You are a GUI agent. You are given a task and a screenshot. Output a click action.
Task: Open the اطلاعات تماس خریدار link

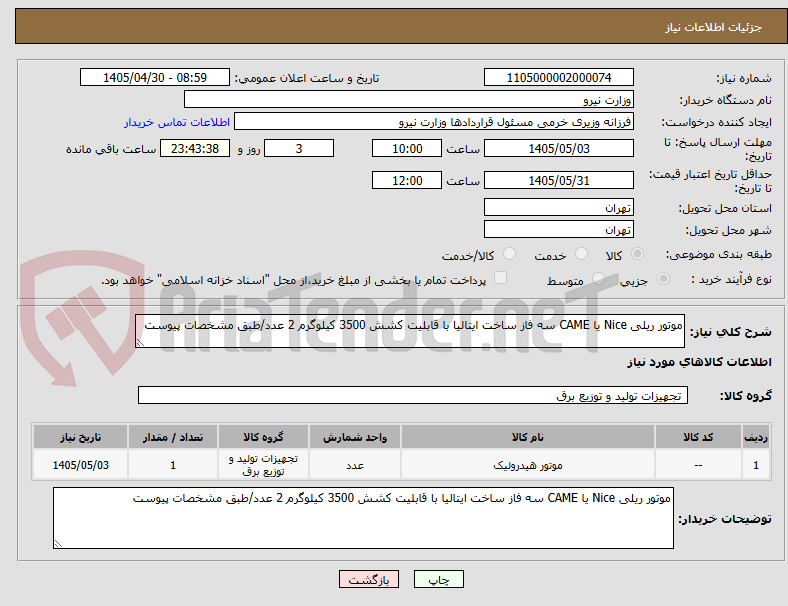pyautogui.click(x=177, y=122)
